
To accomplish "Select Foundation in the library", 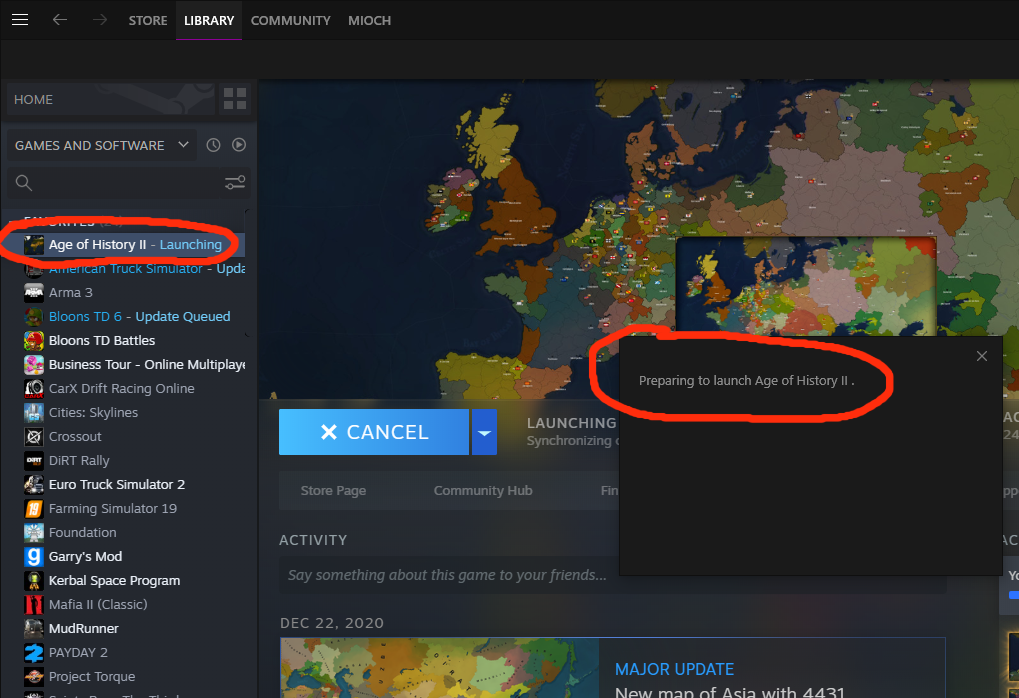I will pyautogui.click(x=83, y=533).
